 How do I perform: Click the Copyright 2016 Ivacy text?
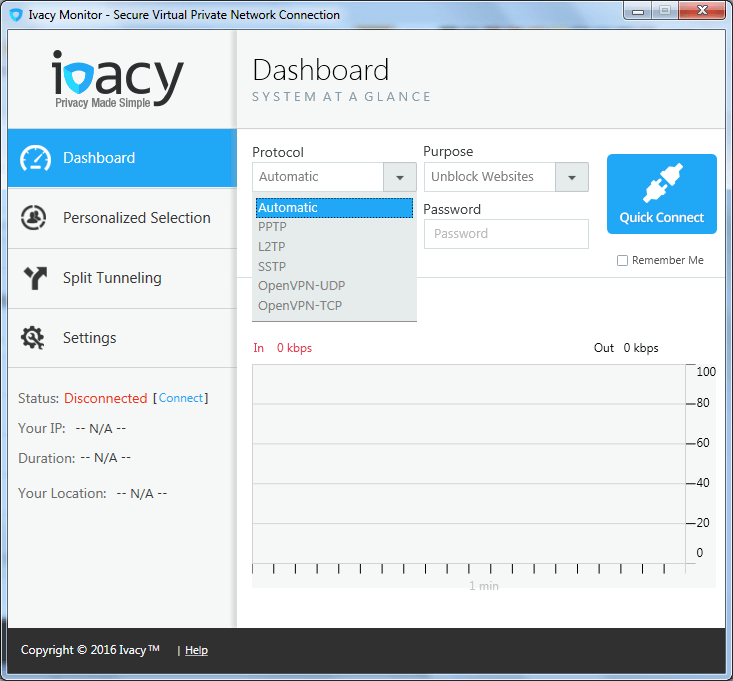click(90, 650)
